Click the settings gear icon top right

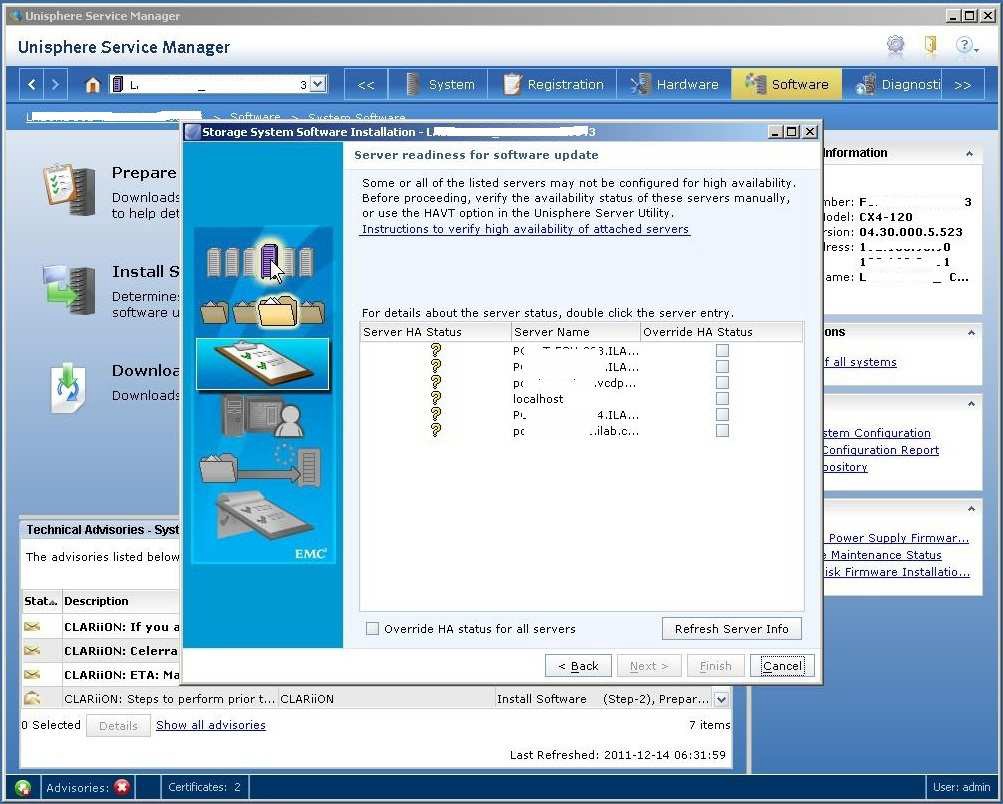pyautogui.click(x=896, y=44)
